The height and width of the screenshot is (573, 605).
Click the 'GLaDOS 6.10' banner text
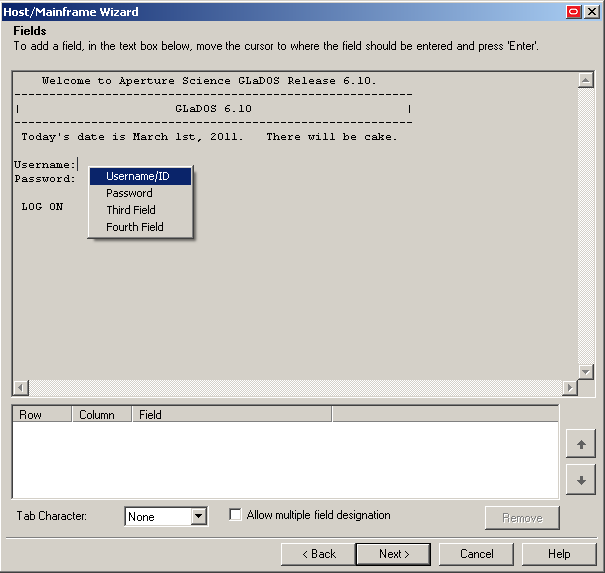213,109
